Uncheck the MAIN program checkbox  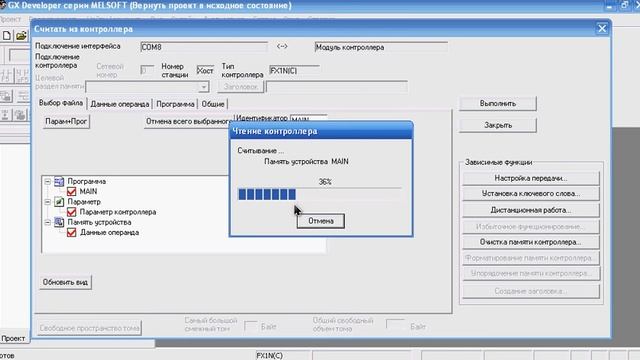coord(71,191)
